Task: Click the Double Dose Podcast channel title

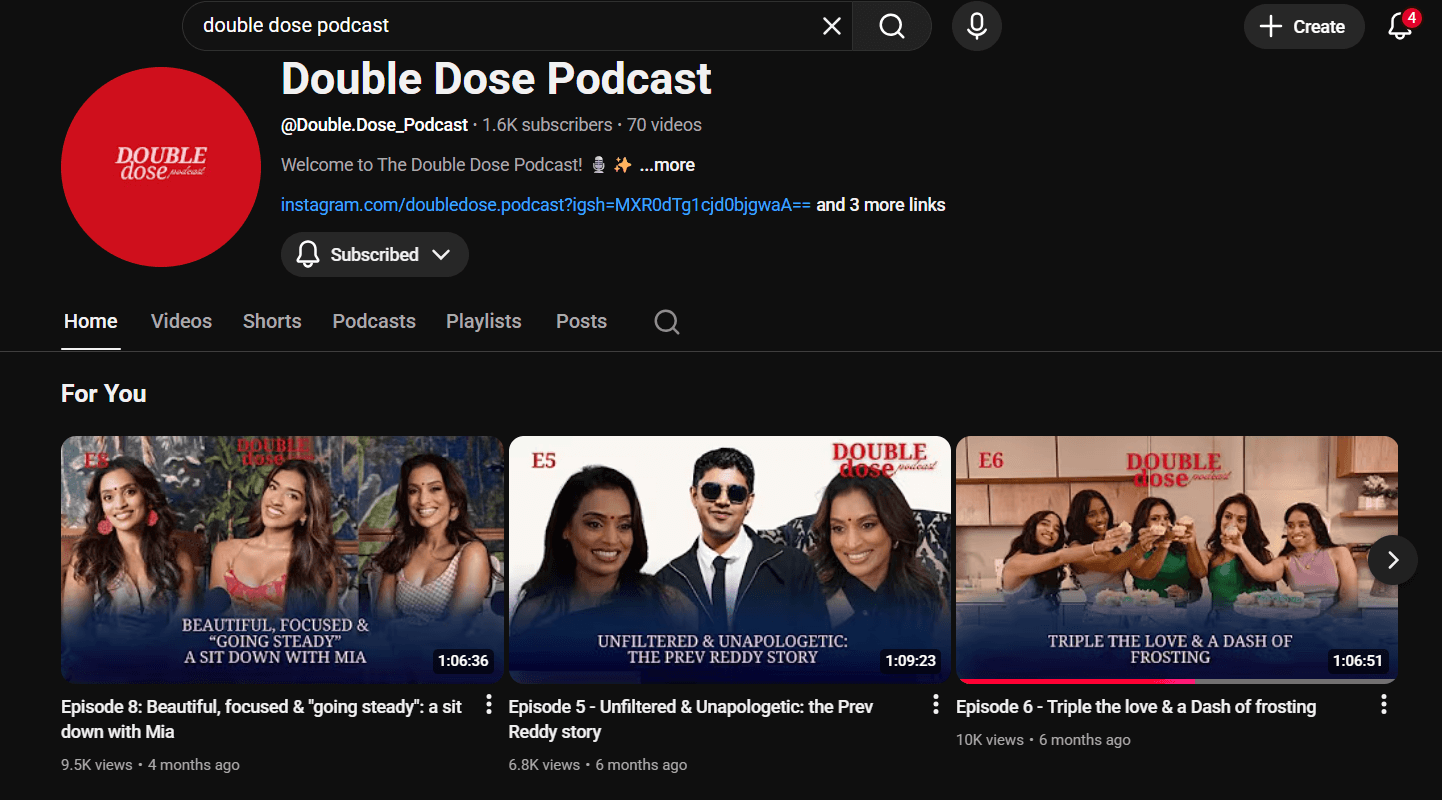Action: click(496, 79)
